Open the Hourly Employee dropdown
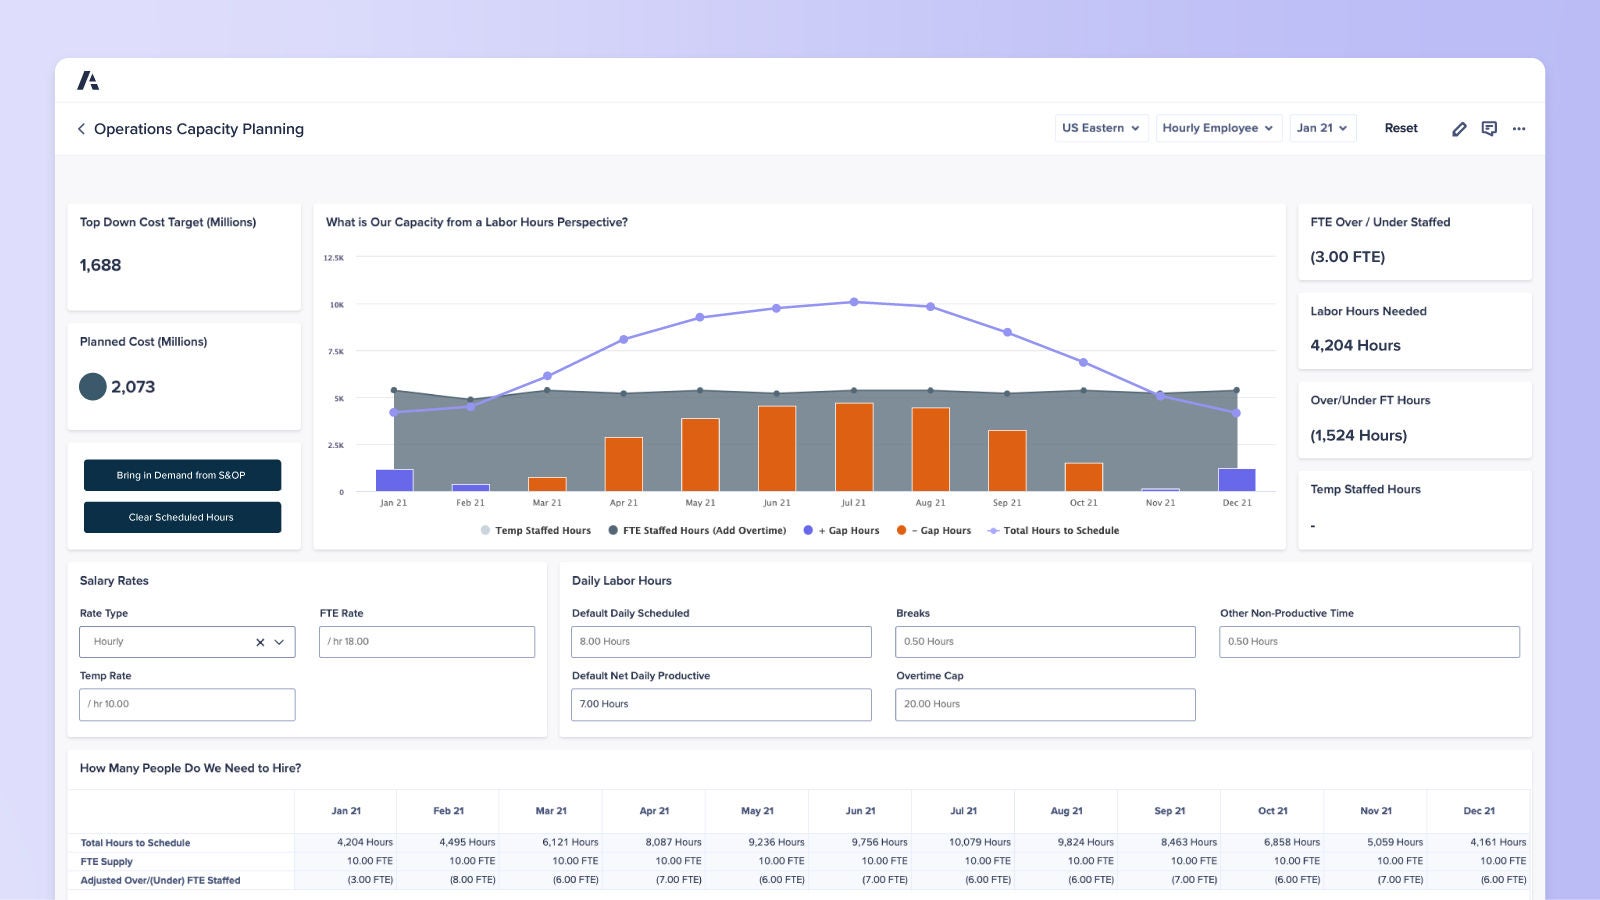1600x900 pixels. tap(1218, 128)
